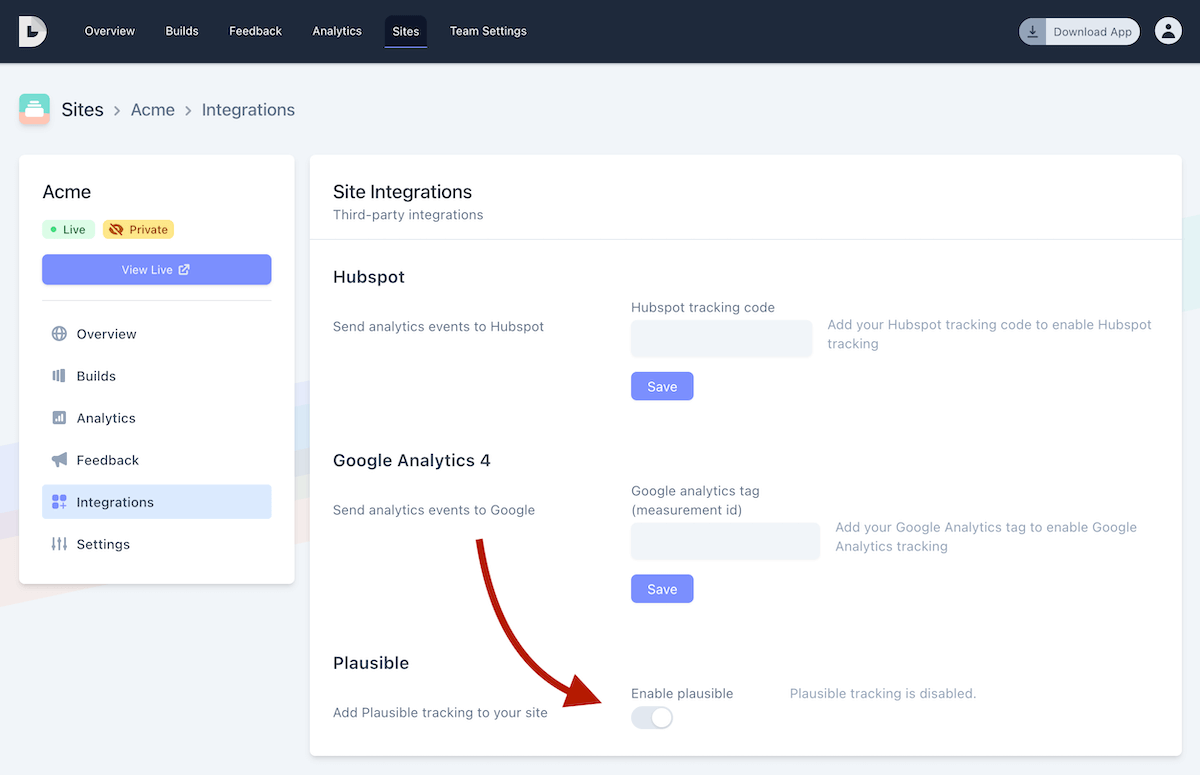Click the Private badge with eye-slash icon
Viewport: 1200px width, 775px height.
click(x=138, y=229)
